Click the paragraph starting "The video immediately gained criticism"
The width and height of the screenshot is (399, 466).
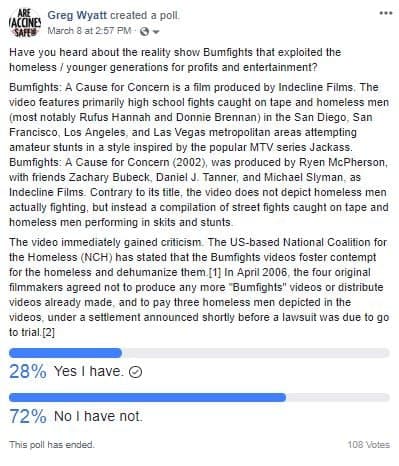coord(199,287)
